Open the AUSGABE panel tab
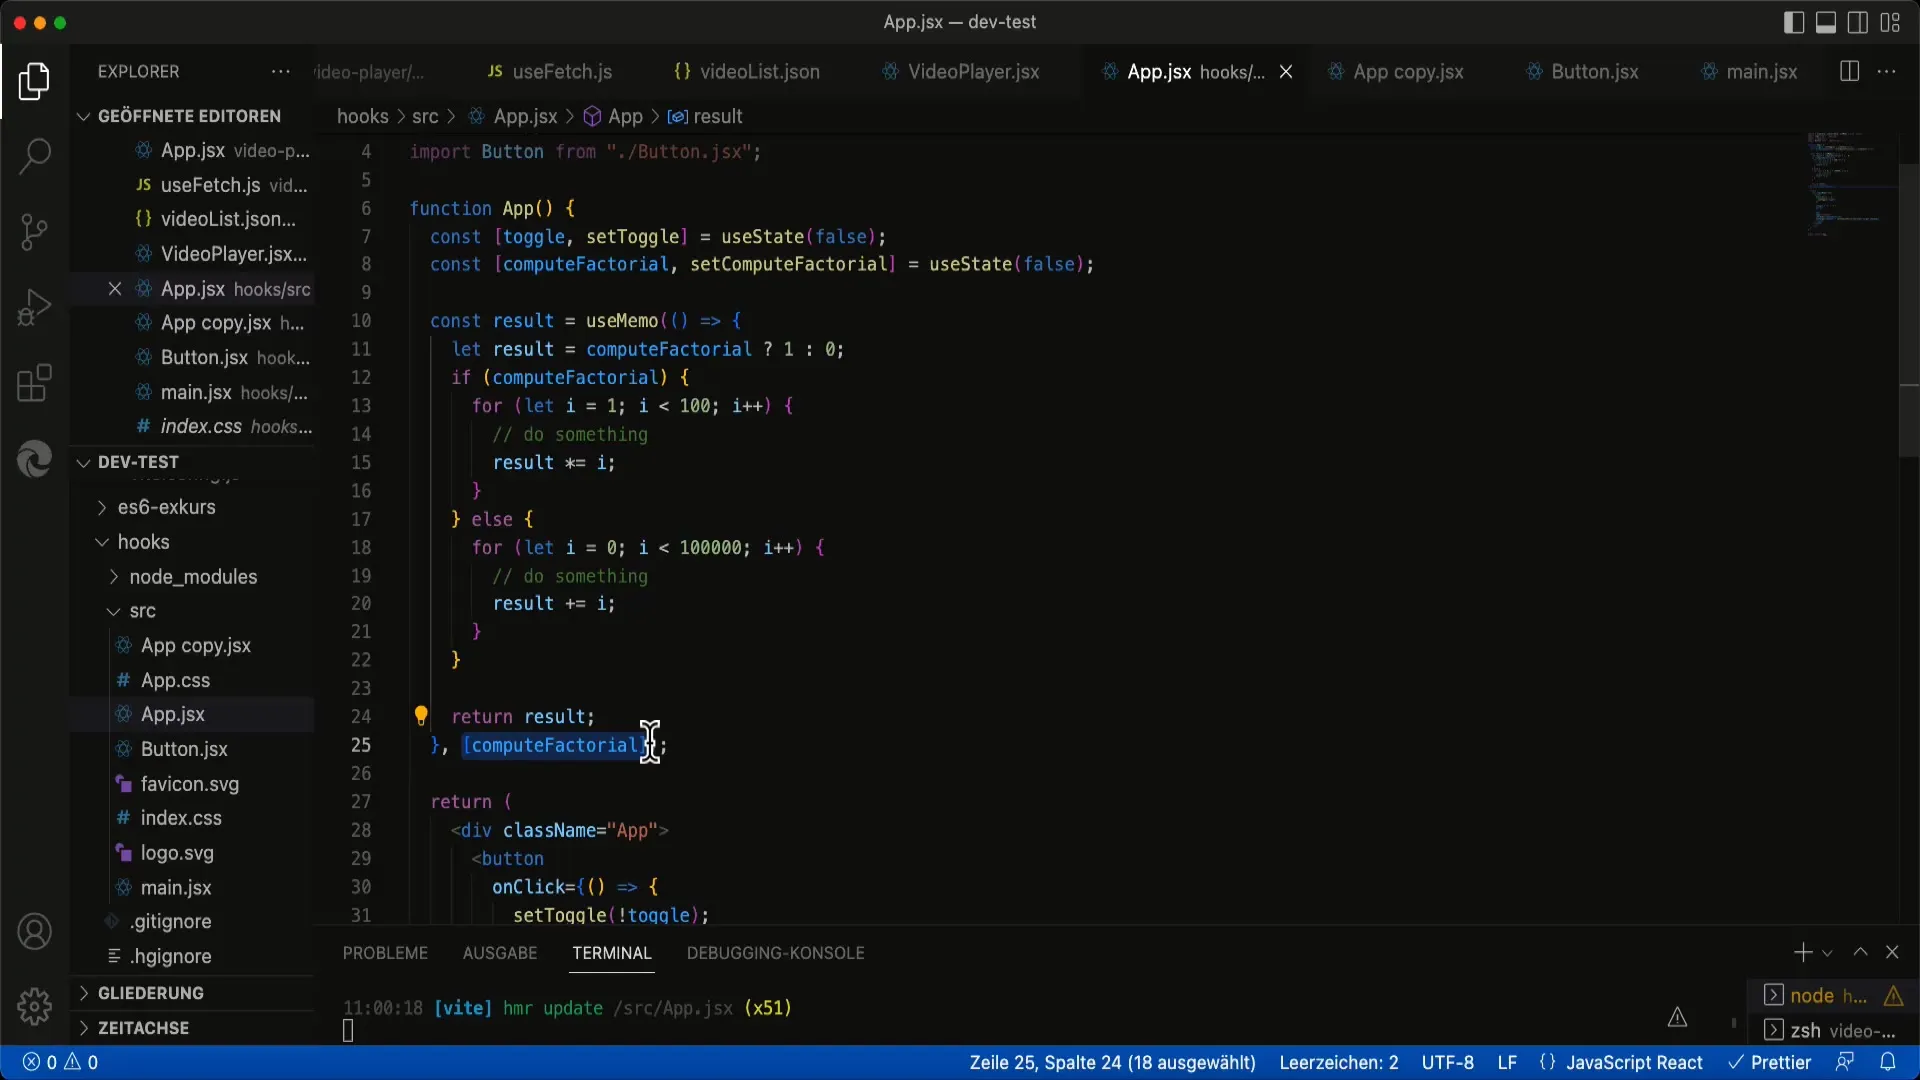Image resolution: width=1920 pixels, height=1080 pixels. coord(500,953)
